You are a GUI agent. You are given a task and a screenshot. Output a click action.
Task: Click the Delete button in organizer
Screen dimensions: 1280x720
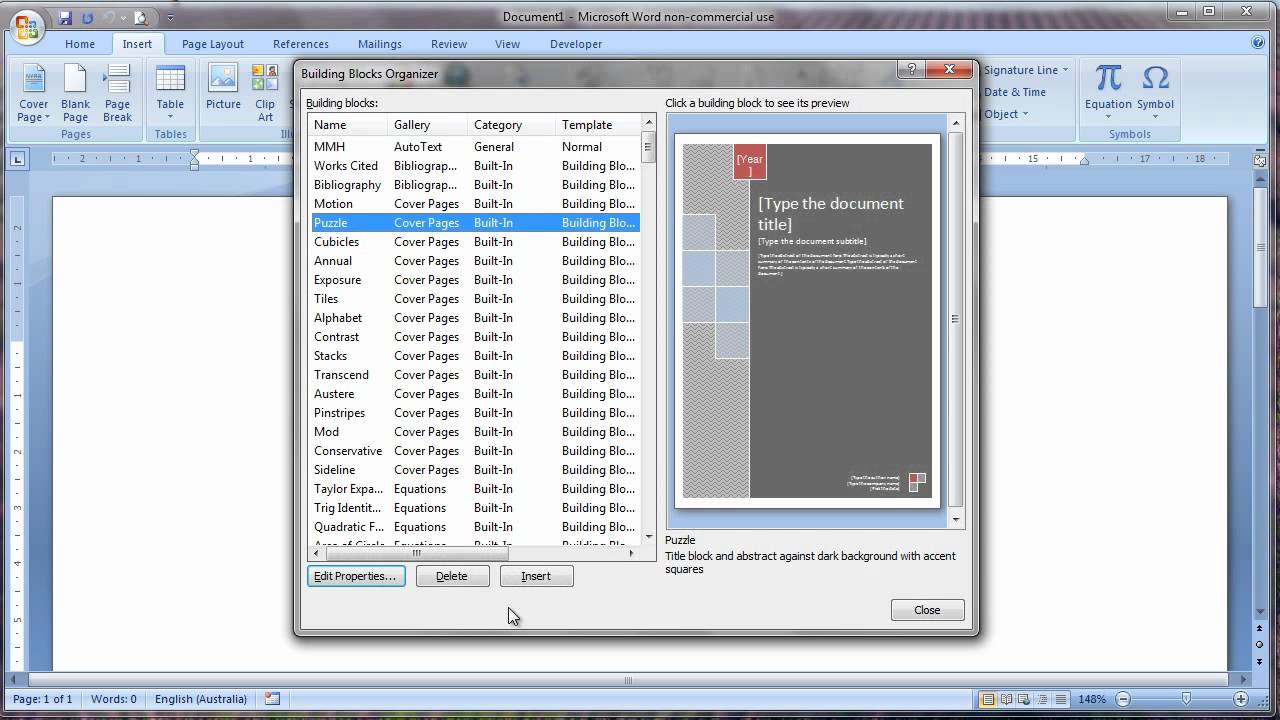point(452,576)
